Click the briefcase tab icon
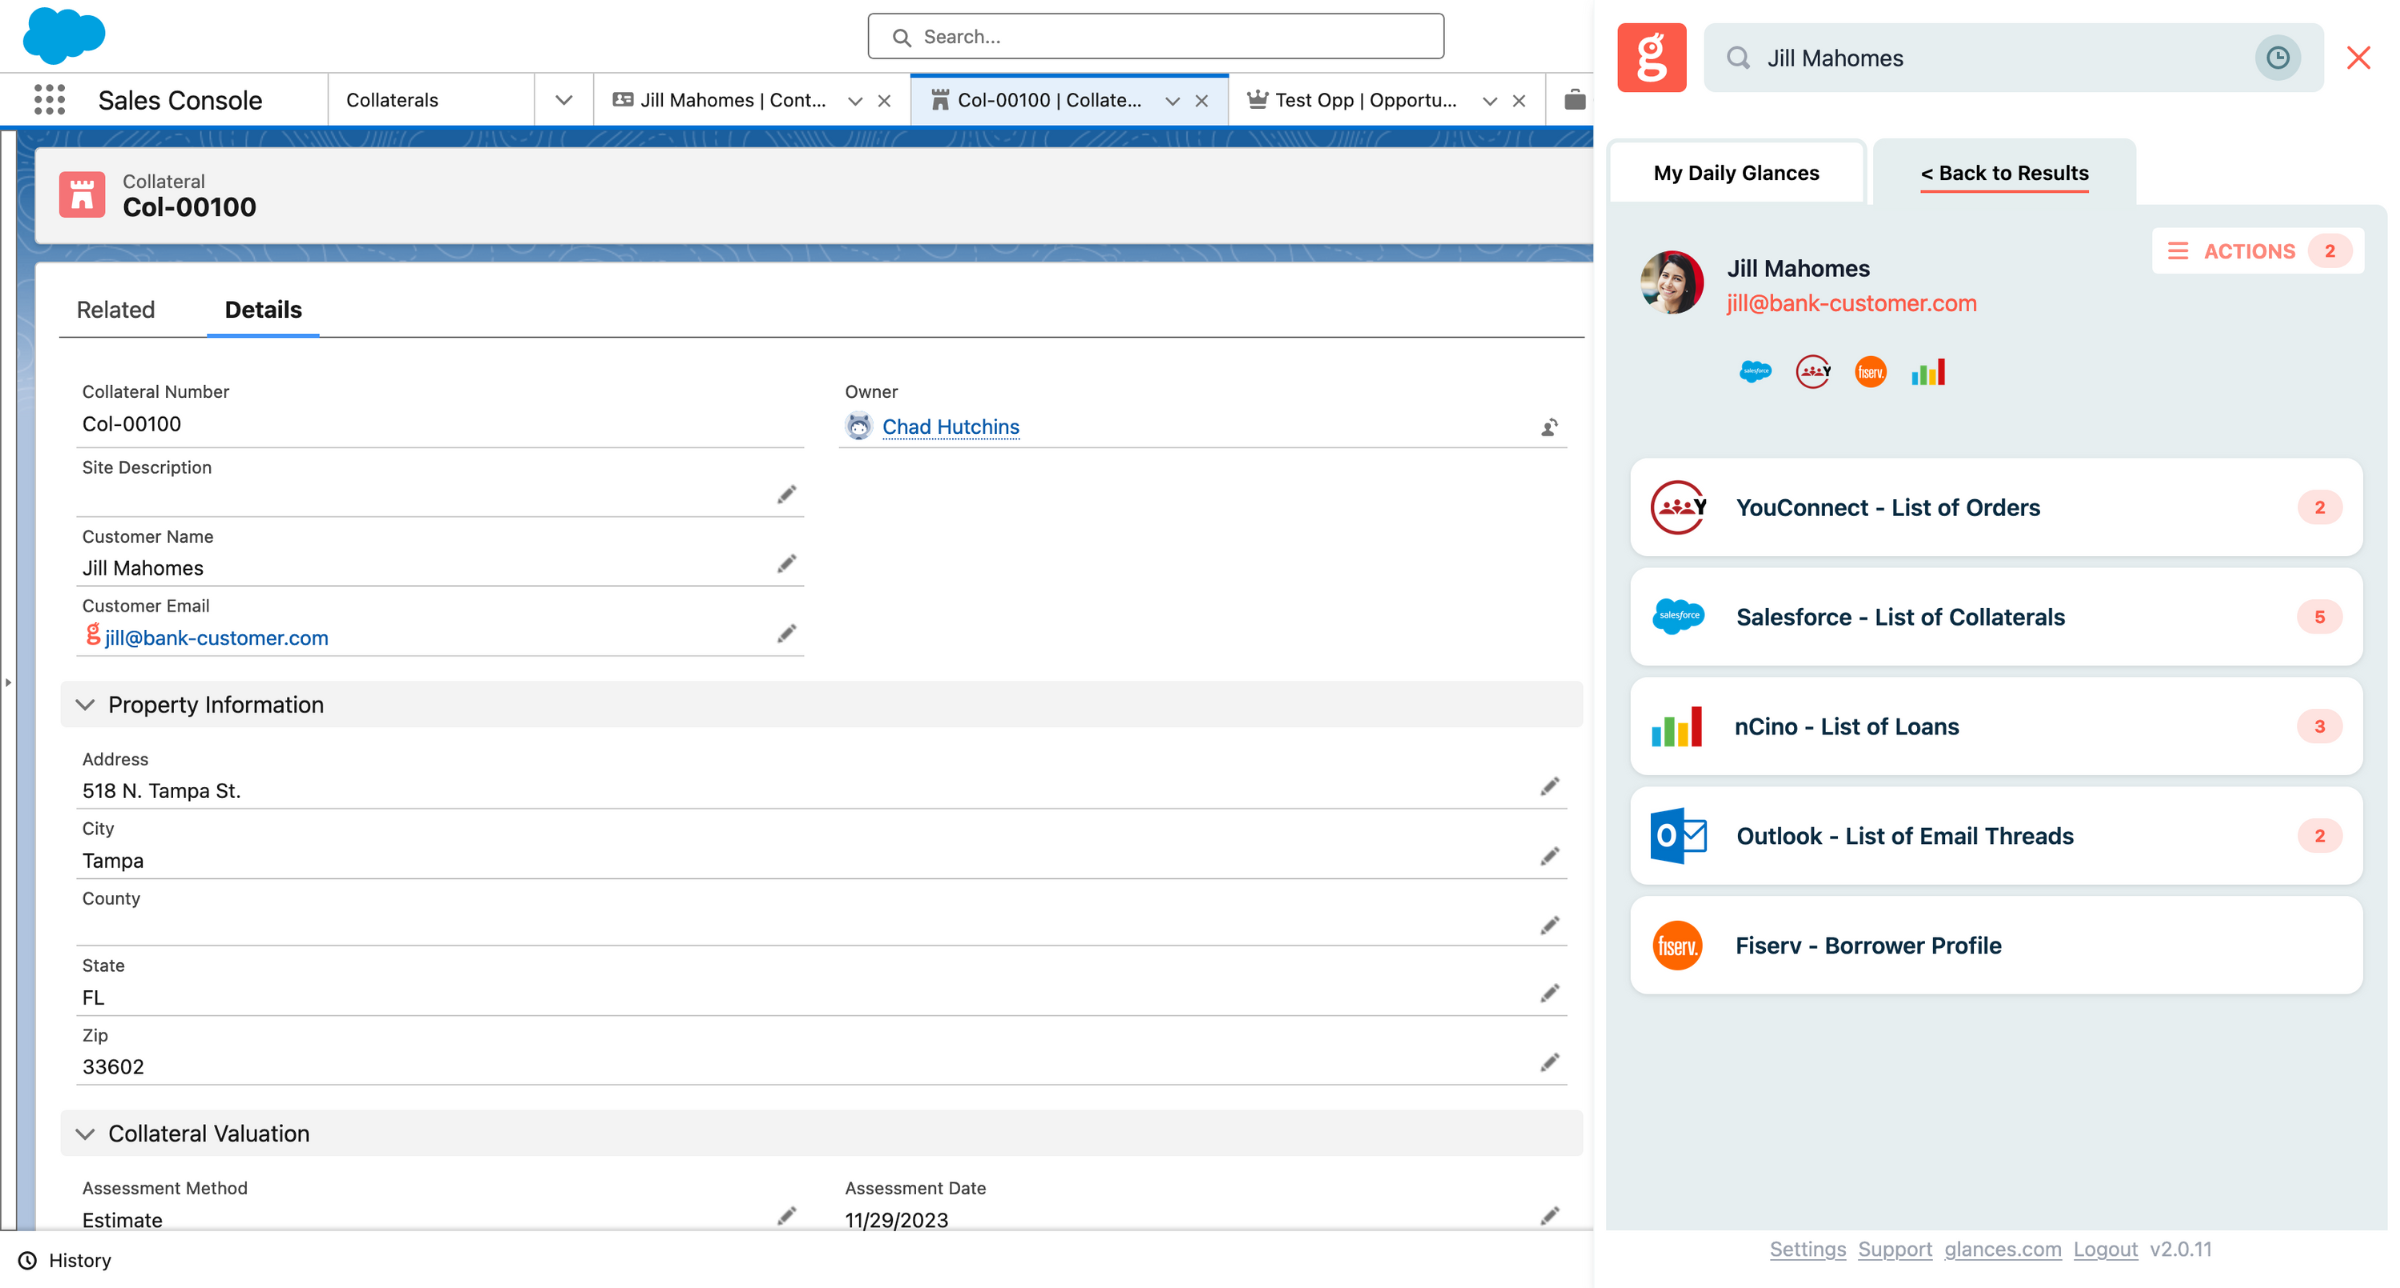The height and width of the screenshot is (1288, 2400). tap(1574, 99)
